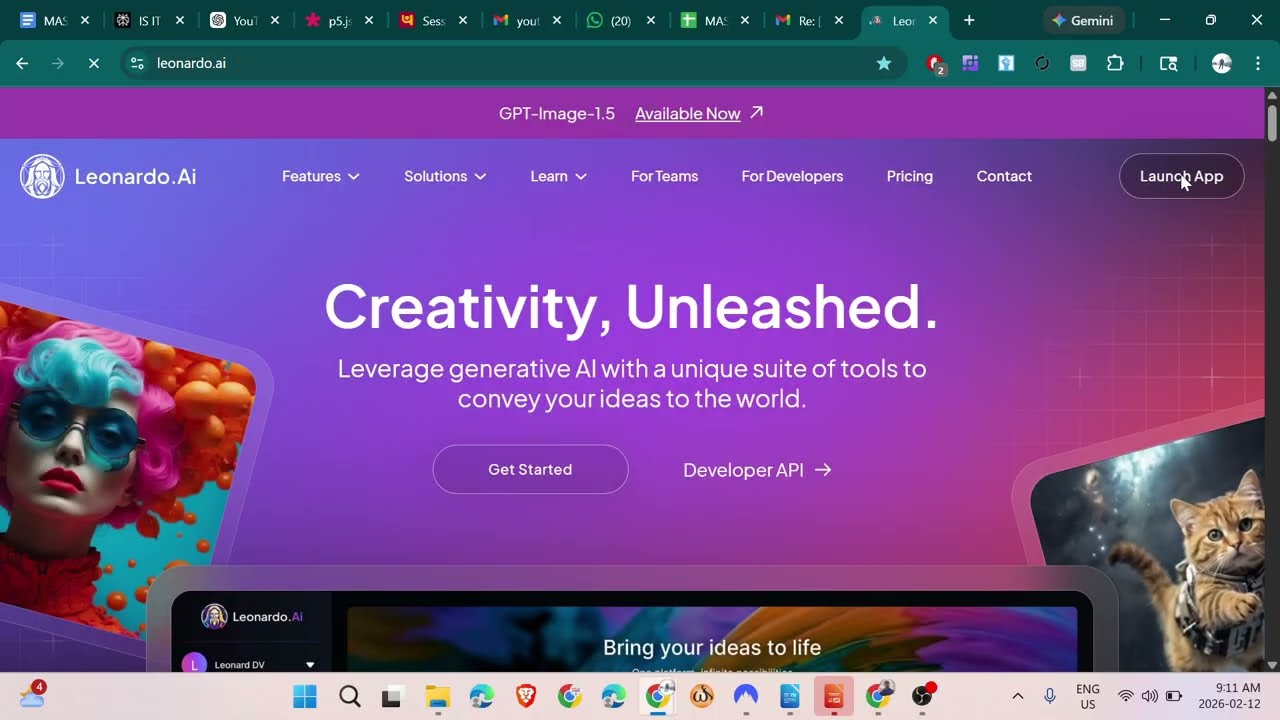Stop loading the page with the X icon
1280x720 pixels.
coord(93,63)
